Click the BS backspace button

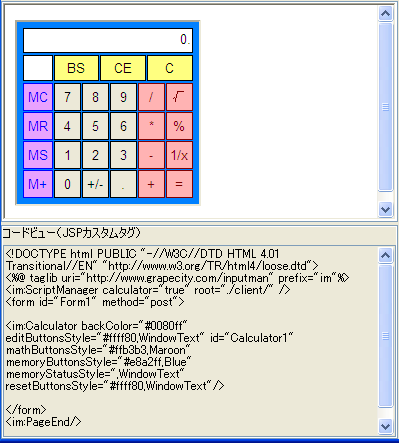[x=76, y=68]
